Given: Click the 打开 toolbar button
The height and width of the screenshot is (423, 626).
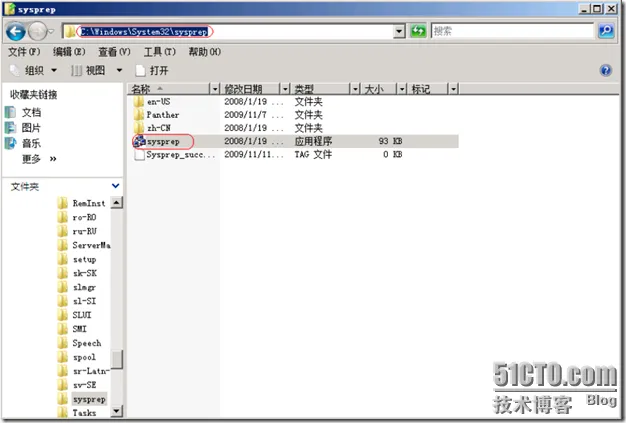Looking at the screenshot, I should click(x=152, y=71).
